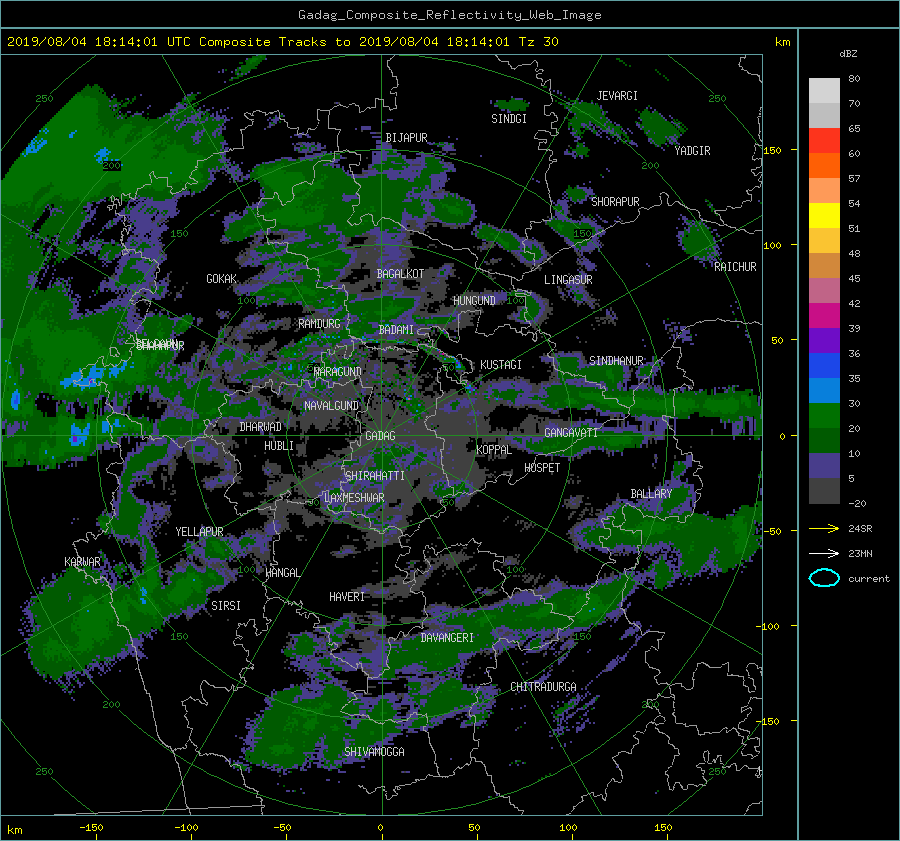The width and height of the screenshot is (900, 841).
Task: Click the YELLAPUR city label
Action: [x=199, y=532]
